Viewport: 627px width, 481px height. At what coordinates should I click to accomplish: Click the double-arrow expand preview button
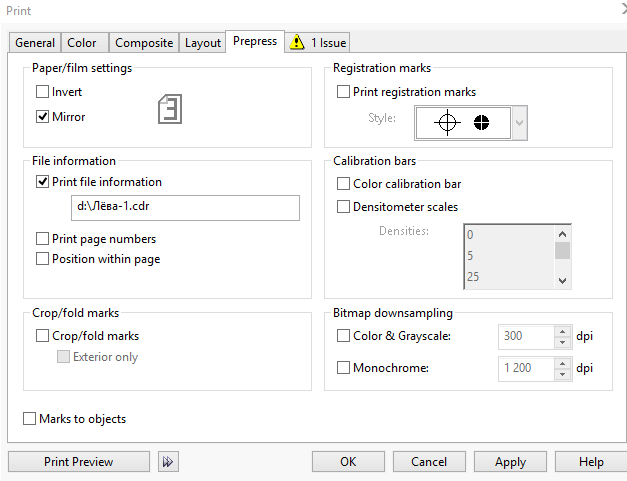[168, 462]
